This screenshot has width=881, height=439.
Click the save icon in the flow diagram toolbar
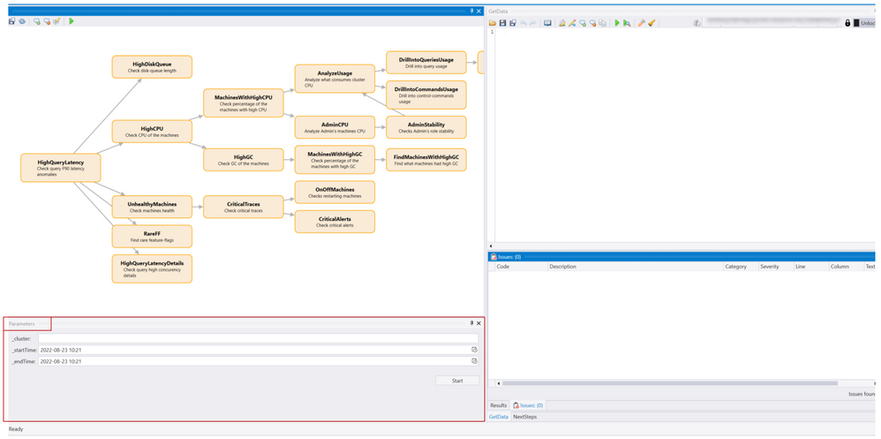pyautogui.click(x=12, y=21)
